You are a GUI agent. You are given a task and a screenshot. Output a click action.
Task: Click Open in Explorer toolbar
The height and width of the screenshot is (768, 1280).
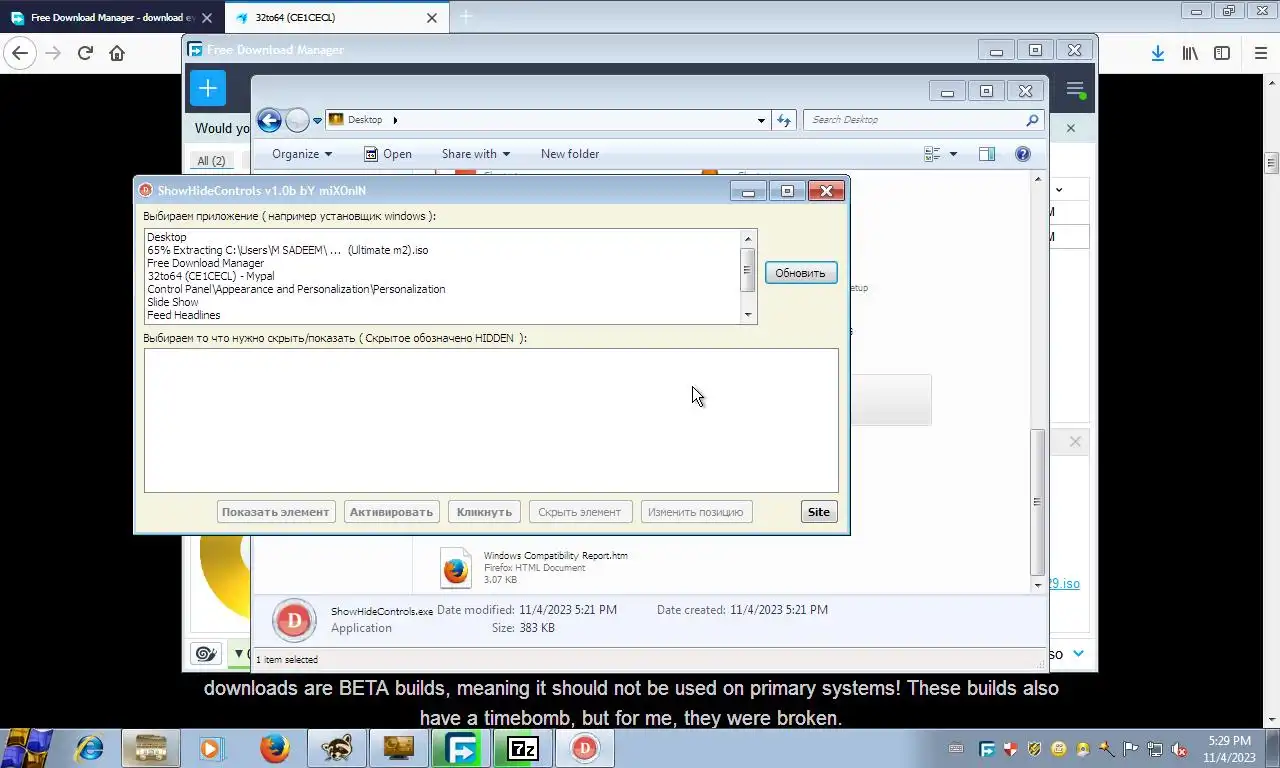388,154
